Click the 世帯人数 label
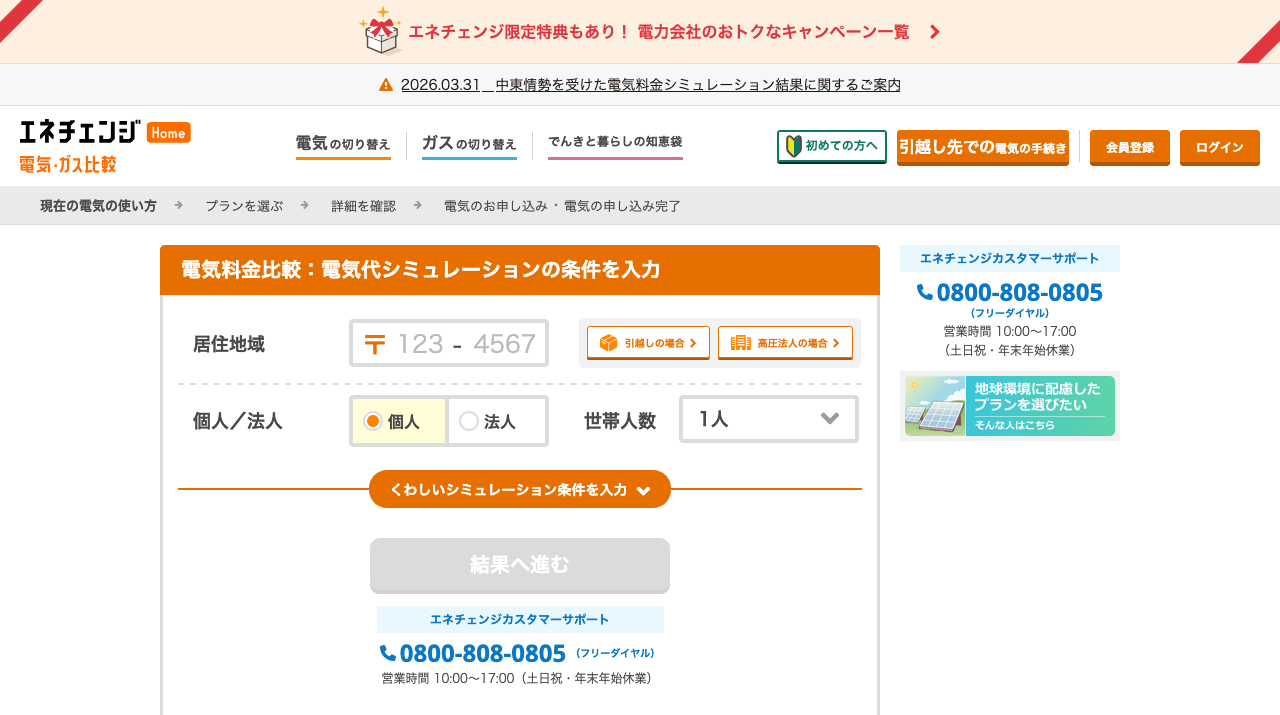The width and height of the screenshot is (1280, 715). pos(620,421)
